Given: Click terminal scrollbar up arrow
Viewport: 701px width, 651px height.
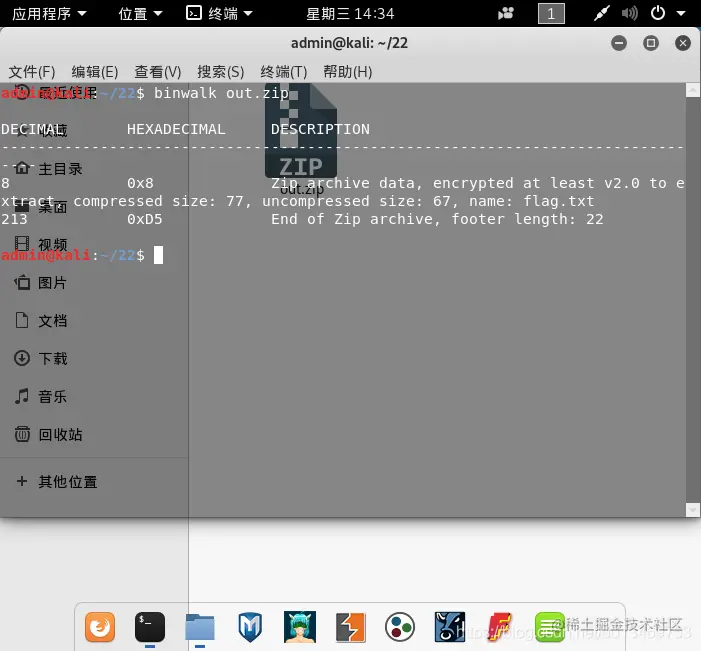Looking at the screenshot, I should coord(693,90).
